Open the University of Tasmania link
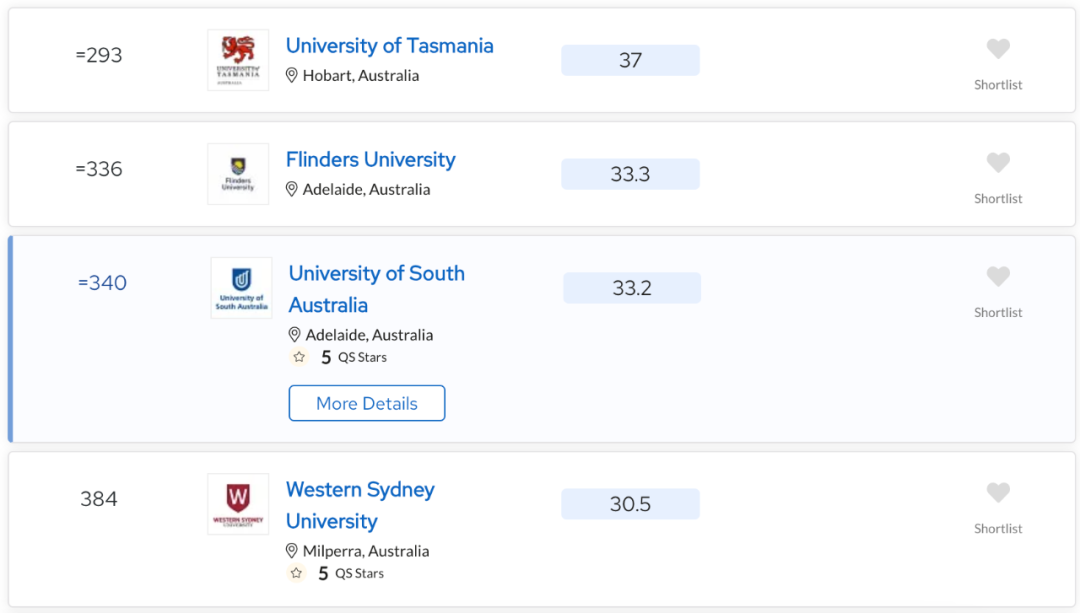This screenshot has width=1080, height=613. tap(389, 45)
